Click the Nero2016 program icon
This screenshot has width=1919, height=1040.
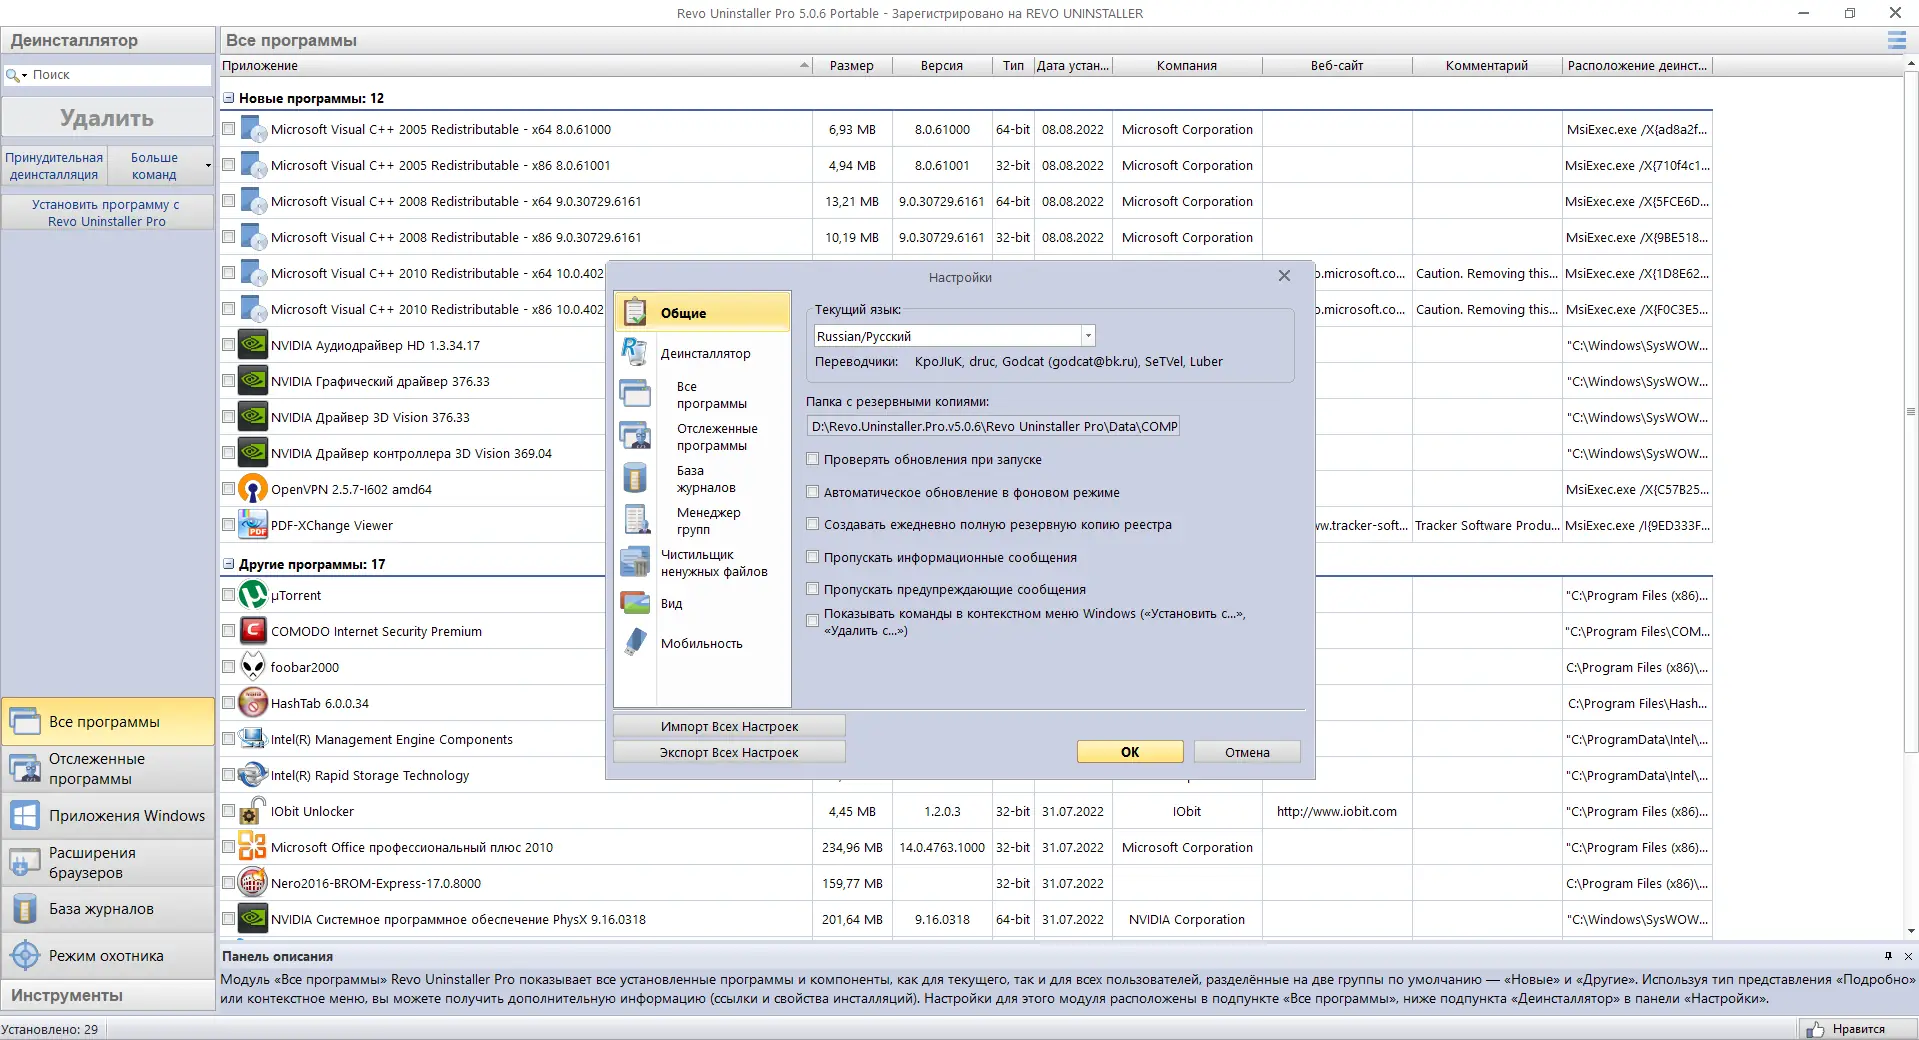pos(253,883)
